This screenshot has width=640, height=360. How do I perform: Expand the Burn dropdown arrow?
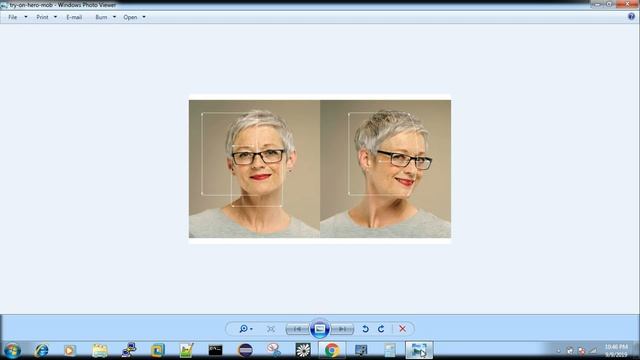click(x=114, y=17)
